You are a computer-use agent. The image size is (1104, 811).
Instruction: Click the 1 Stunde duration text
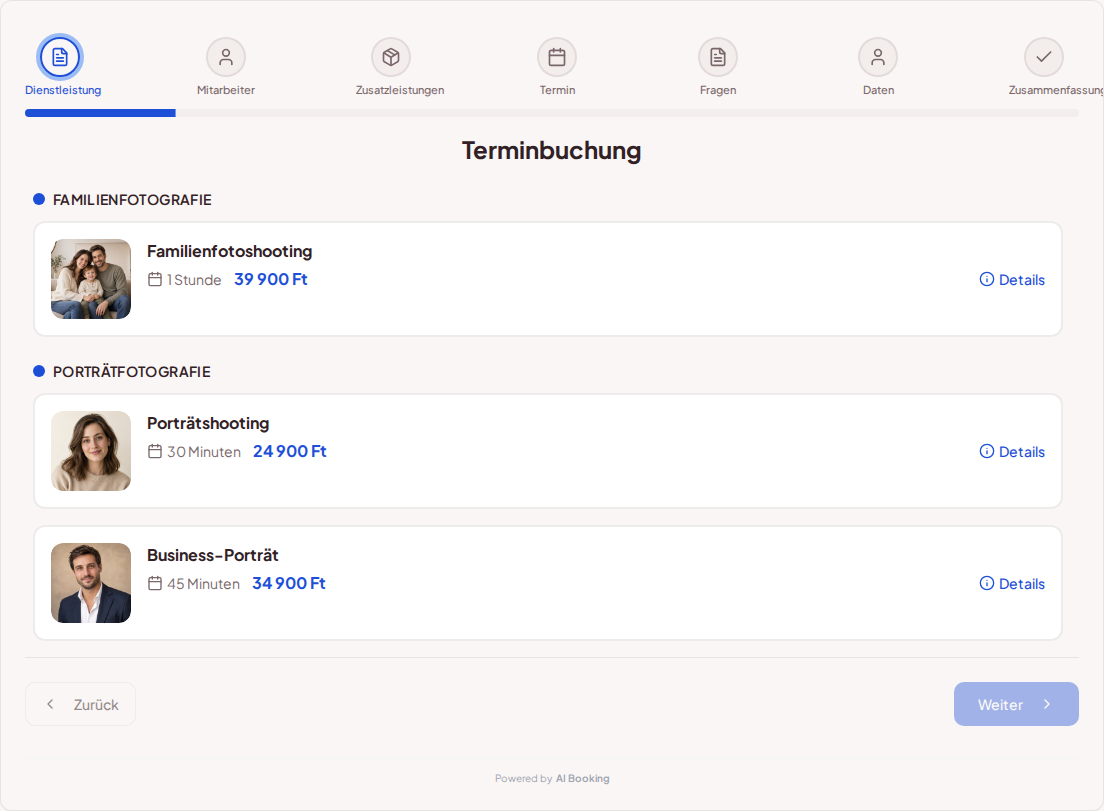[x=194, y=280]
